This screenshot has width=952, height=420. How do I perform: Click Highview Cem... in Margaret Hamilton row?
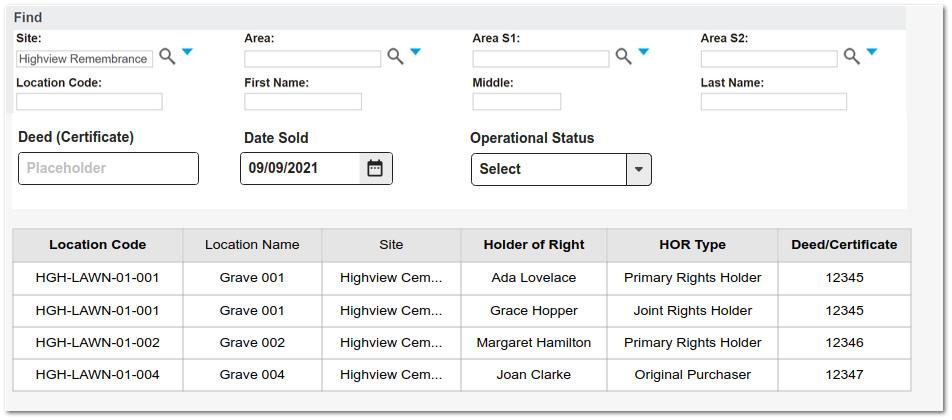tap(391, 343)
